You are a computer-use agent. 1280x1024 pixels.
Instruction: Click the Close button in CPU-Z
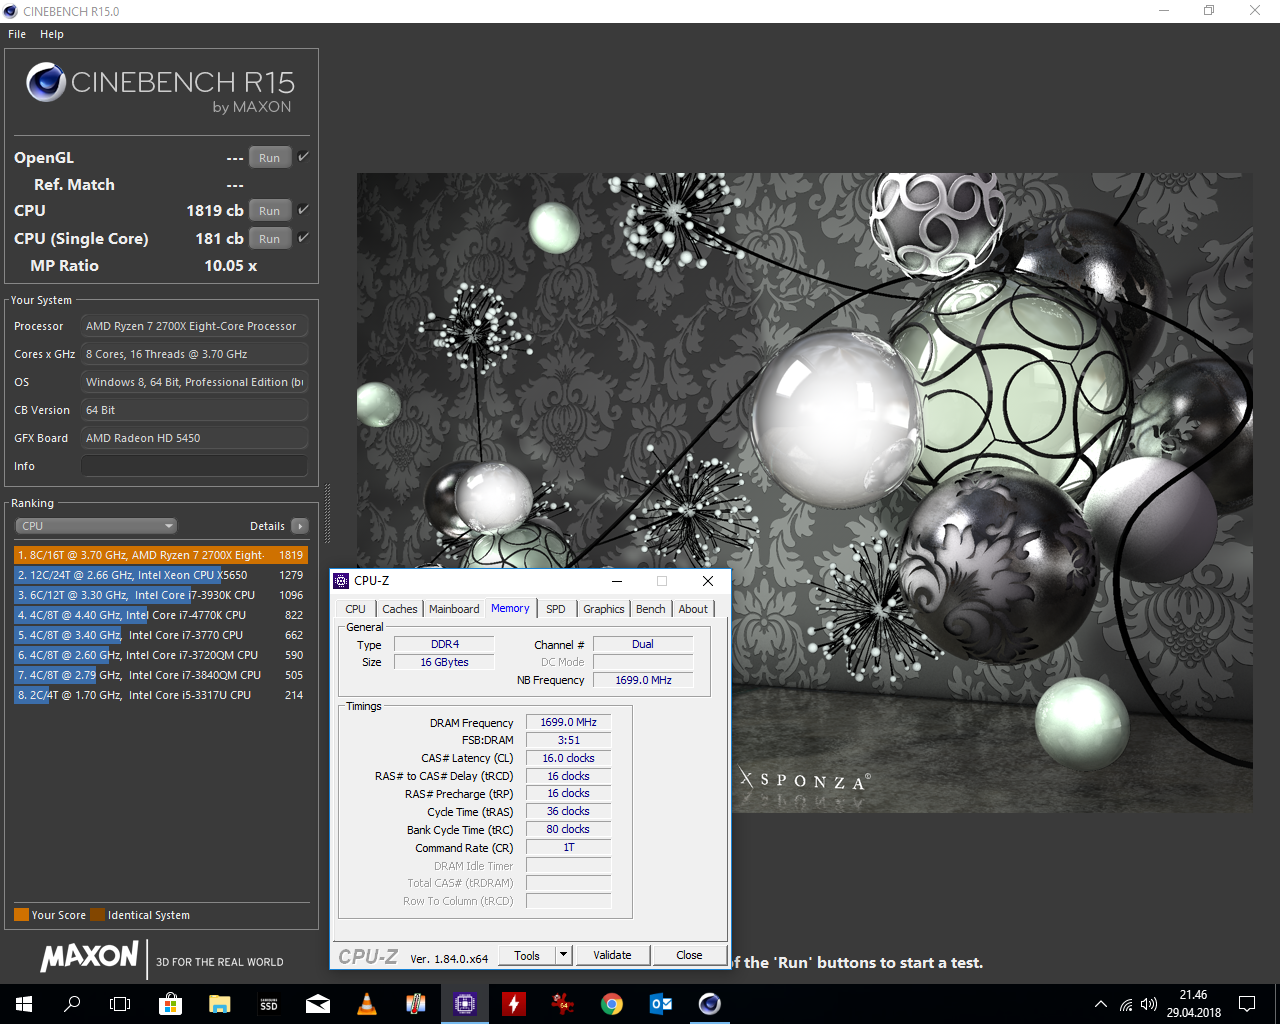[x=689, y=955]
